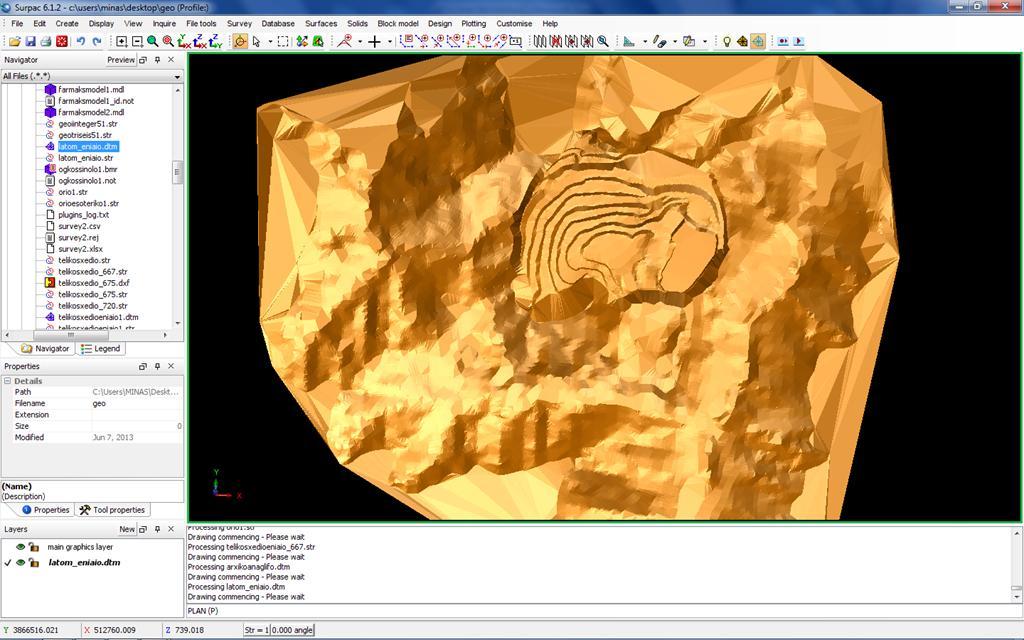Open the dropdown beside the pencil eraser icon
This screenshot has width=1024, height=640.
pos(675,42)
